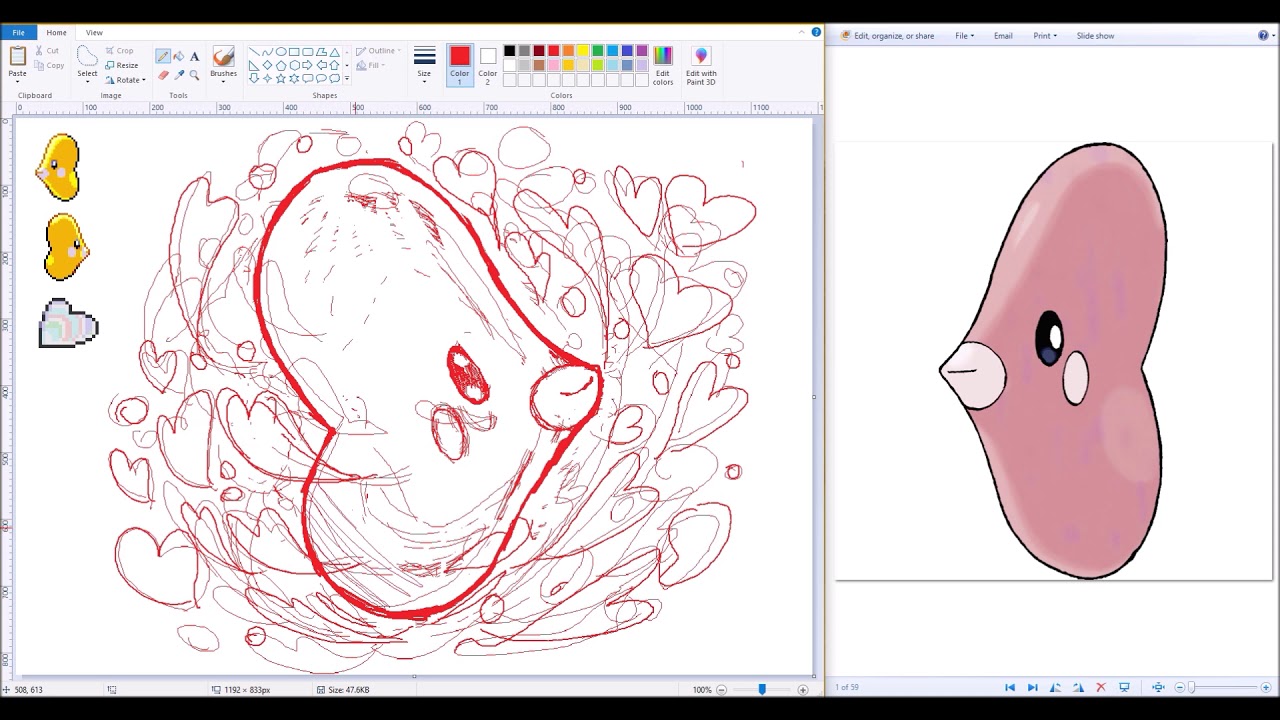Screen dimensions: 1280x720
Task: Pick the pink color swatch
Action: [x=553, y=65]
